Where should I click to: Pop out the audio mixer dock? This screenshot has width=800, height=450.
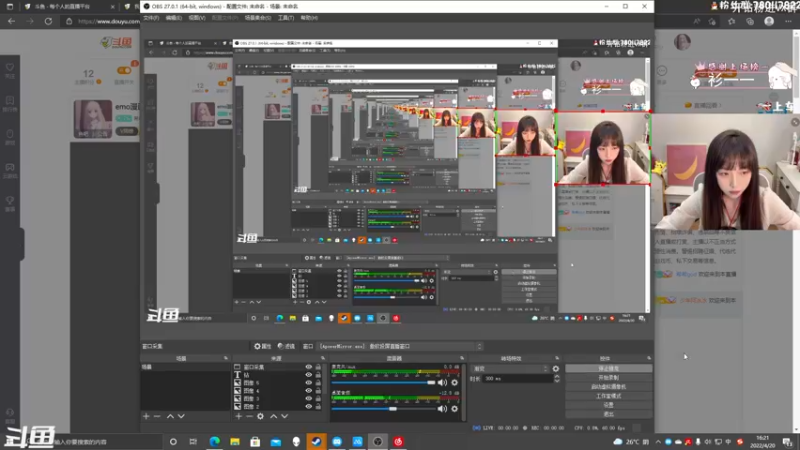click(462, 358)
